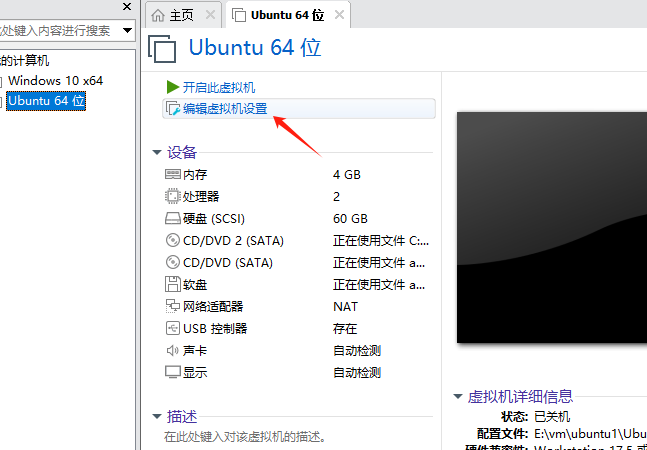This screenshot has height=450, width=647.
Task: Click 编辑虚拟机设置 link
Action: (225, 109)
